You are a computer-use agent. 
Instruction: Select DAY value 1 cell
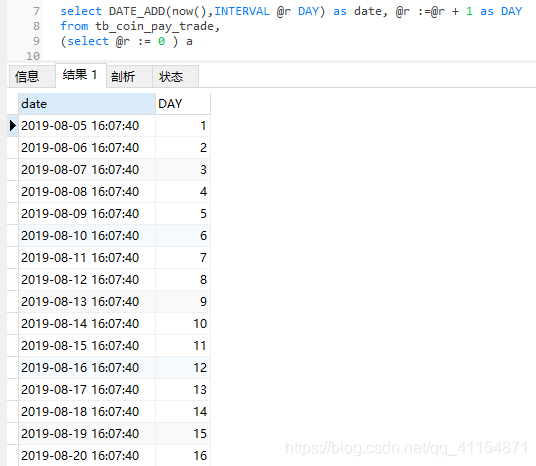pyautogui.click(x=183, y=126)
